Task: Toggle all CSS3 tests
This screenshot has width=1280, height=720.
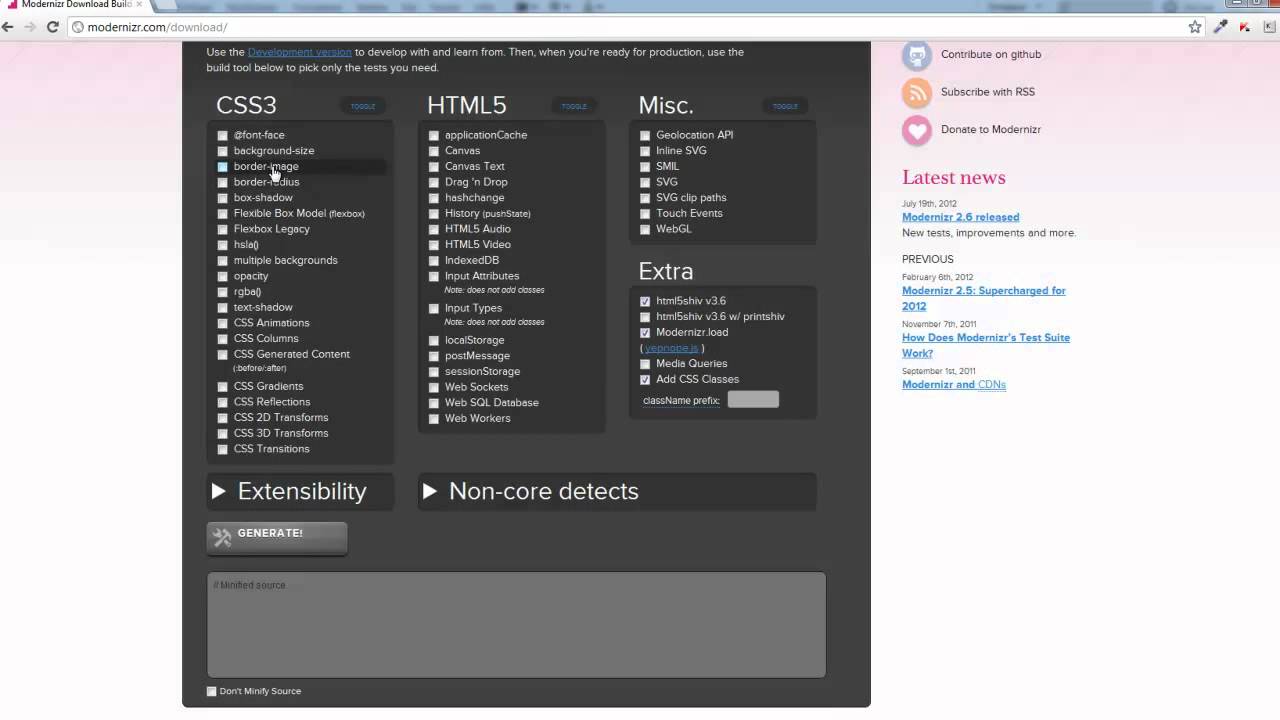Action: (363, 106)
